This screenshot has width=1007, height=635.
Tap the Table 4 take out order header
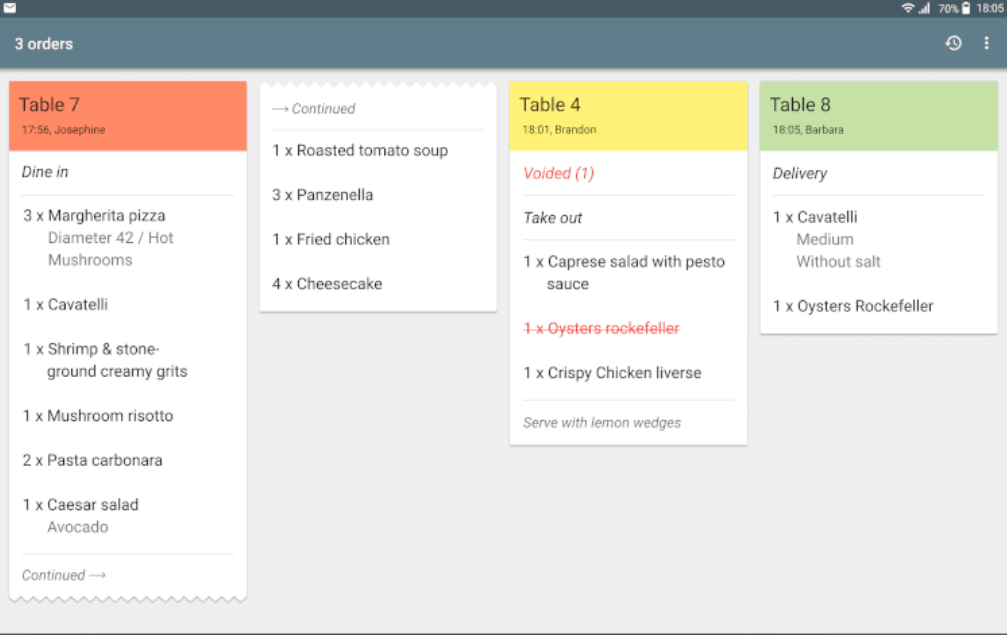click(628, 113)
